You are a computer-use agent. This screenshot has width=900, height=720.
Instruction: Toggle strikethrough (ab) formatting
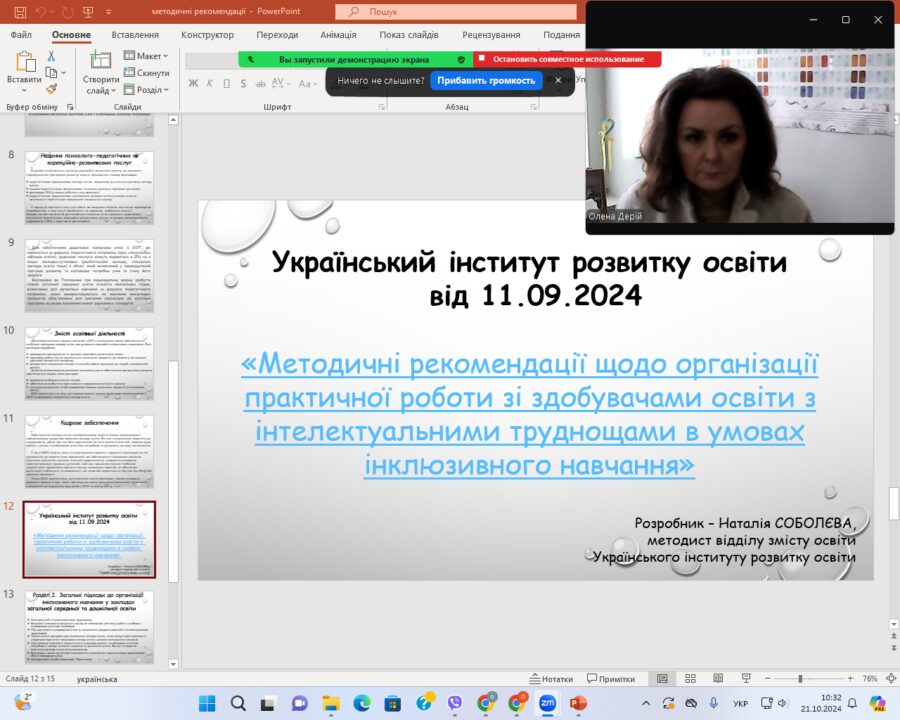coord(261,84)
